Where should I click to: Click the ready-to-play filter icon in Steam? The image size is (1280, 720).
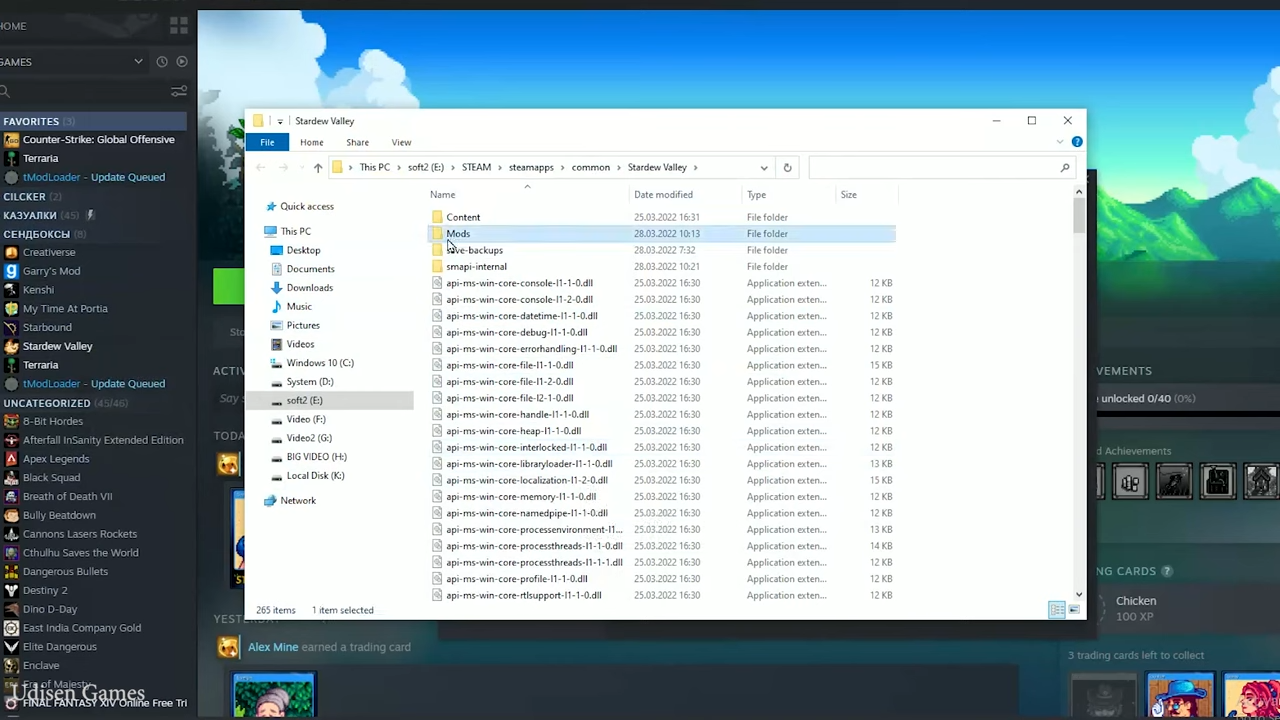click(x=182, y=62)
